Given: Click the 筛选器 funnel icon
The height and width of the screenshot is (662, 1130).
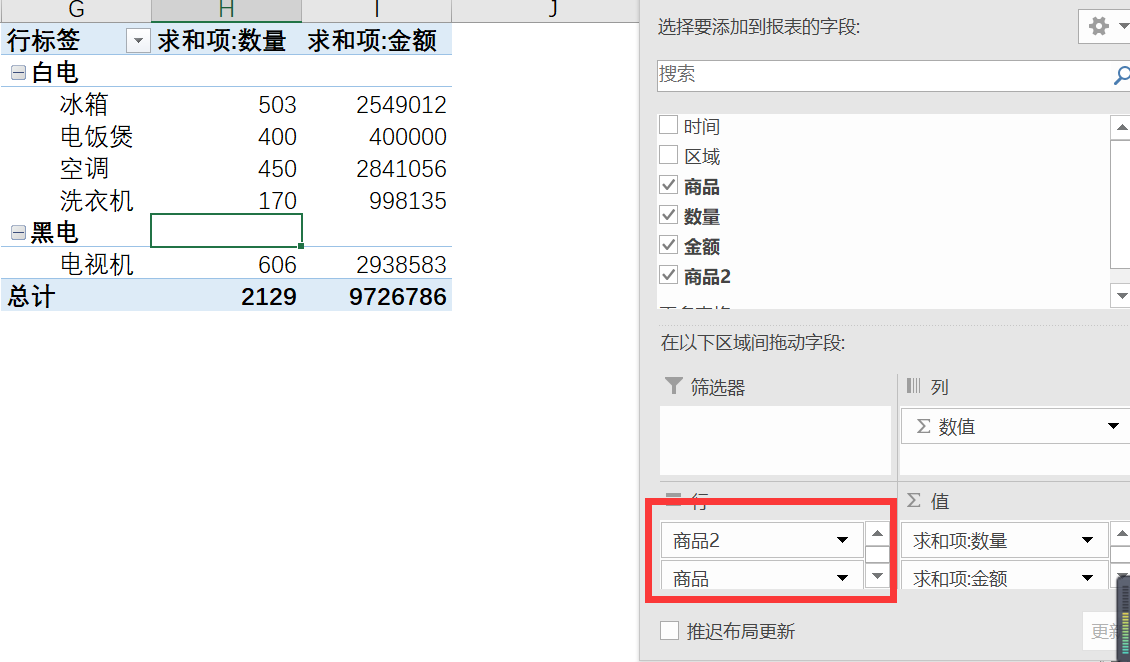Looking at the screenshot, I should pos(673,386).
